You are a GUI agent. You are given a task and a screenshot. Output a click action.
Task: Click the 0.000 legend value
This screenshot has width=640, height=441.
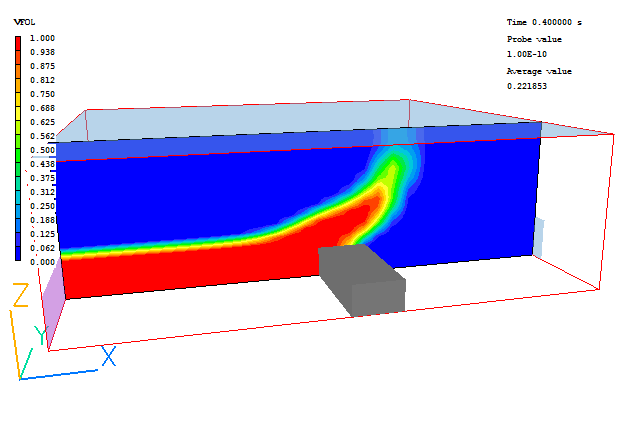pyautogui.click(x=42, y=262)
